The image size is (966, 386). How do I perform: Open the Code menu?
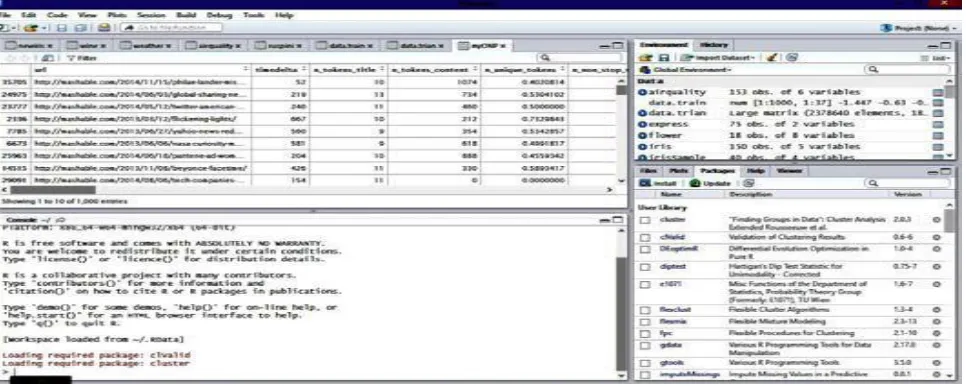pos(57,14)
